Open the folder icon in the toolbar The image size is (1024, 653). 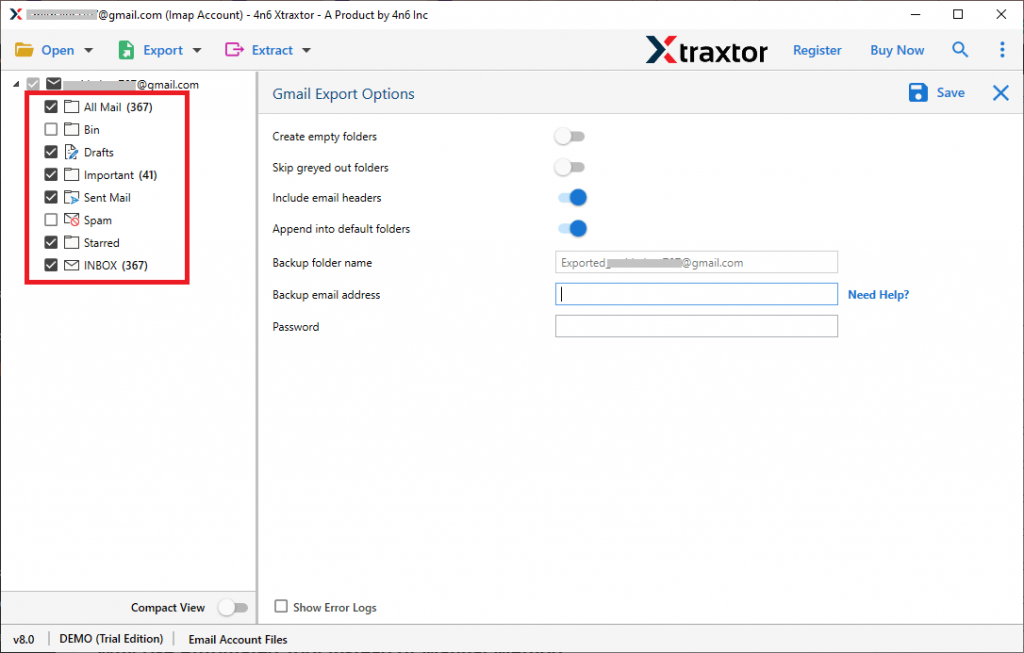coord(24,50)
